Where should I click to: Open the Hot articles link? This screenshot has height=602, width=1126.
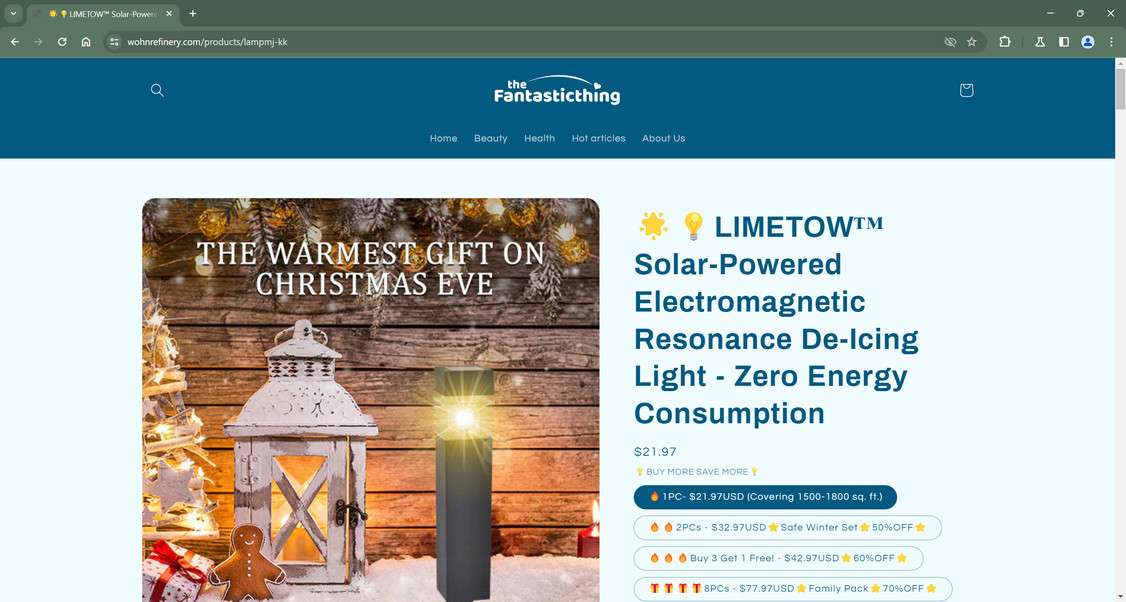point(598,138)
